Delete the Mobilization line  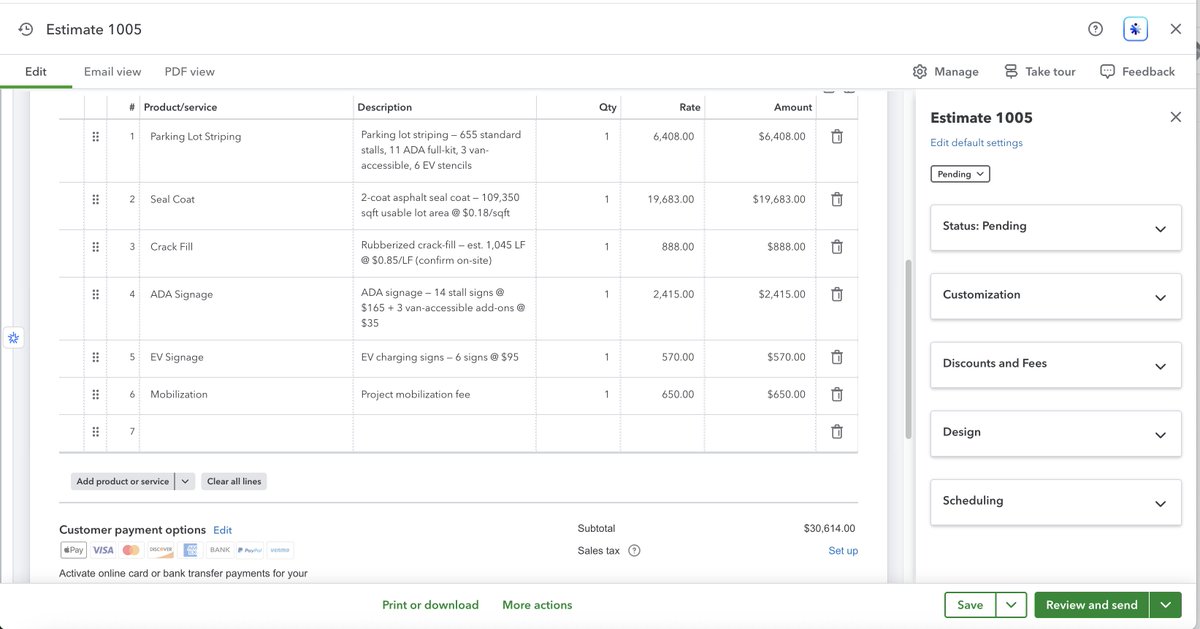pyautogui.click(x=837, y=394)
